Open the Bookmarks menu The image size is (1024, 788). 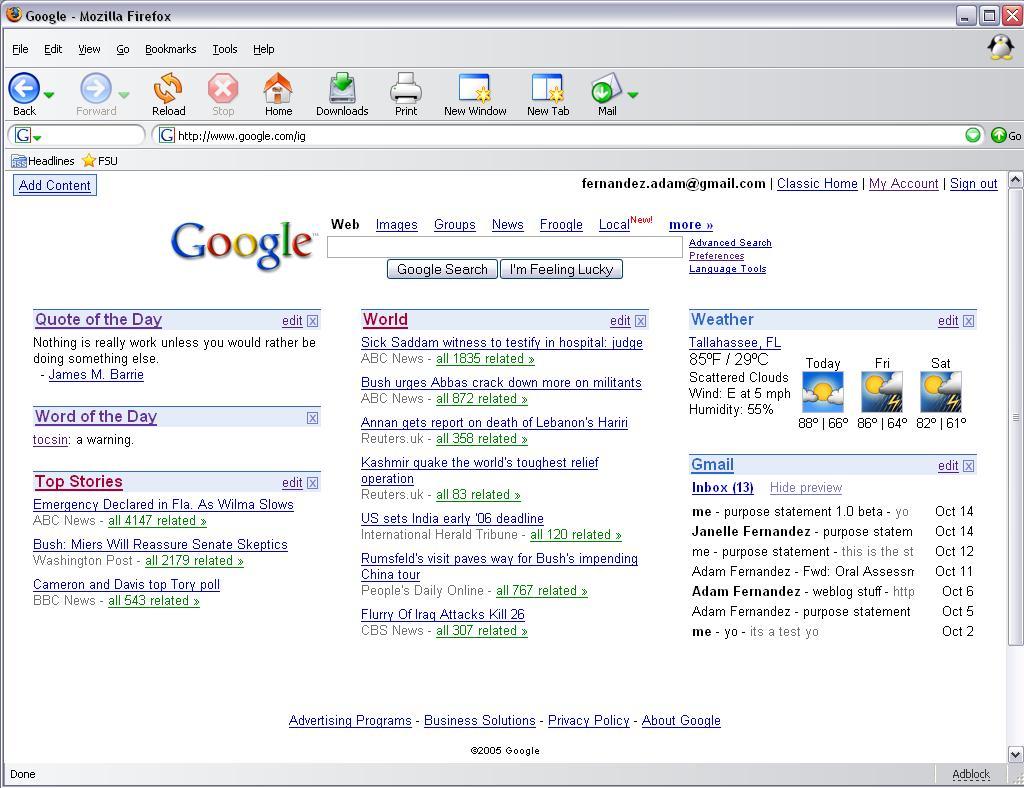pyautogui.click(x=170, y=49)
